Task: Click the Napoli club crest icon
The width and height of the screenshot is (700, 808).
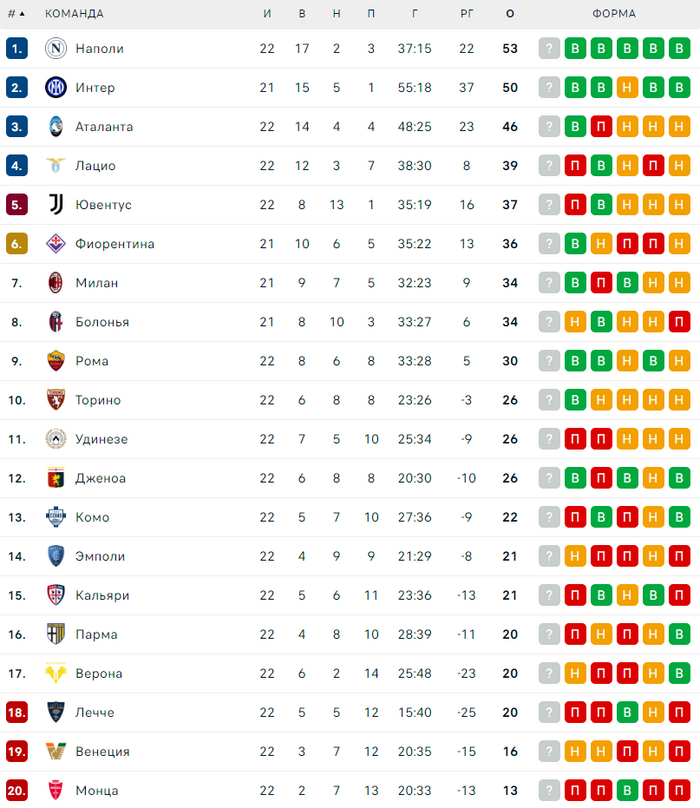Action: coord(55,48)
